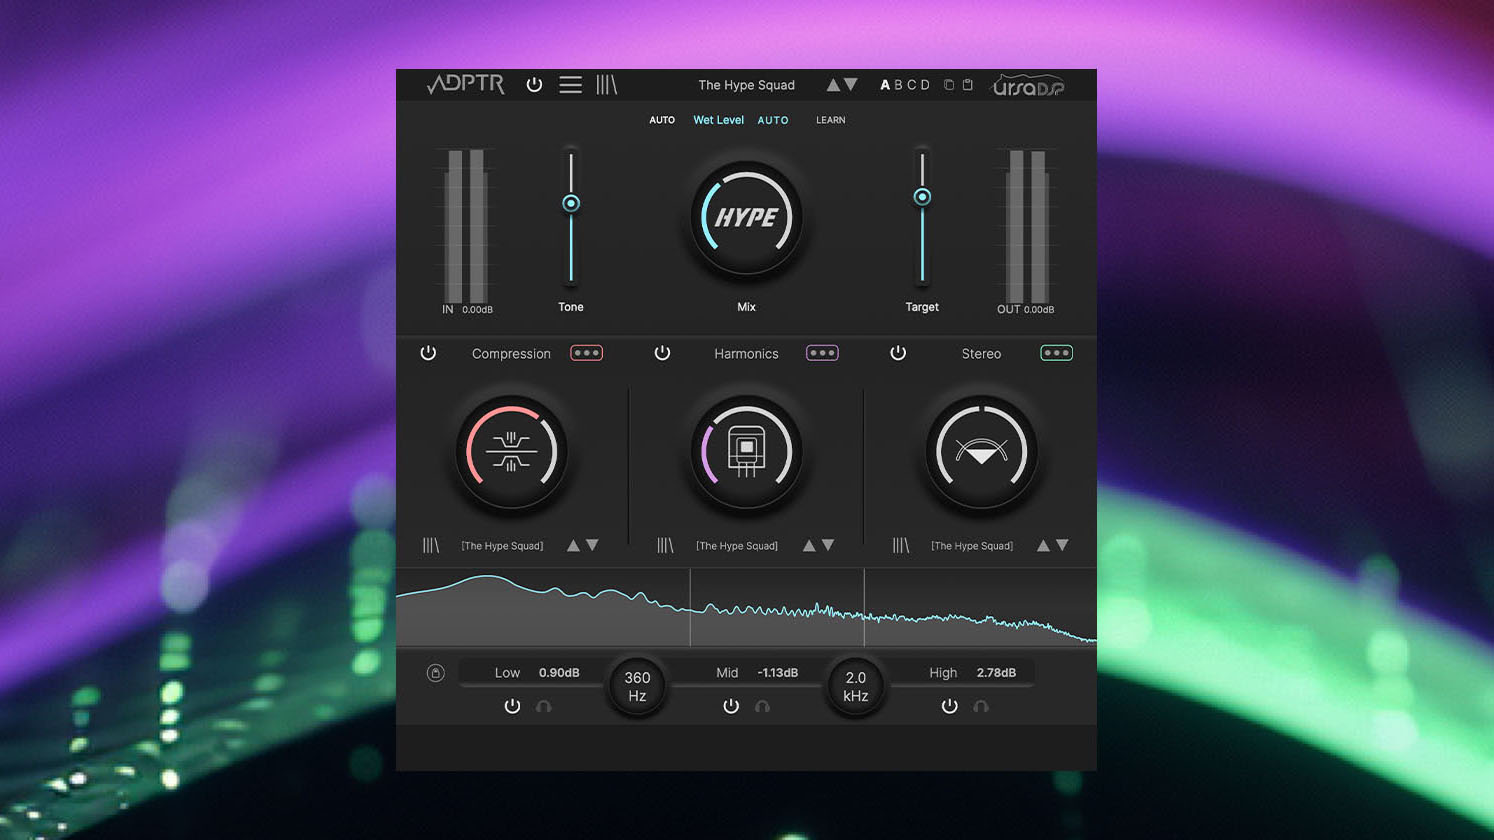The width and height of the screenshot is (1494, 840).
Task: Select next Stereo preset down arrow
Action: pos(1062,545)
